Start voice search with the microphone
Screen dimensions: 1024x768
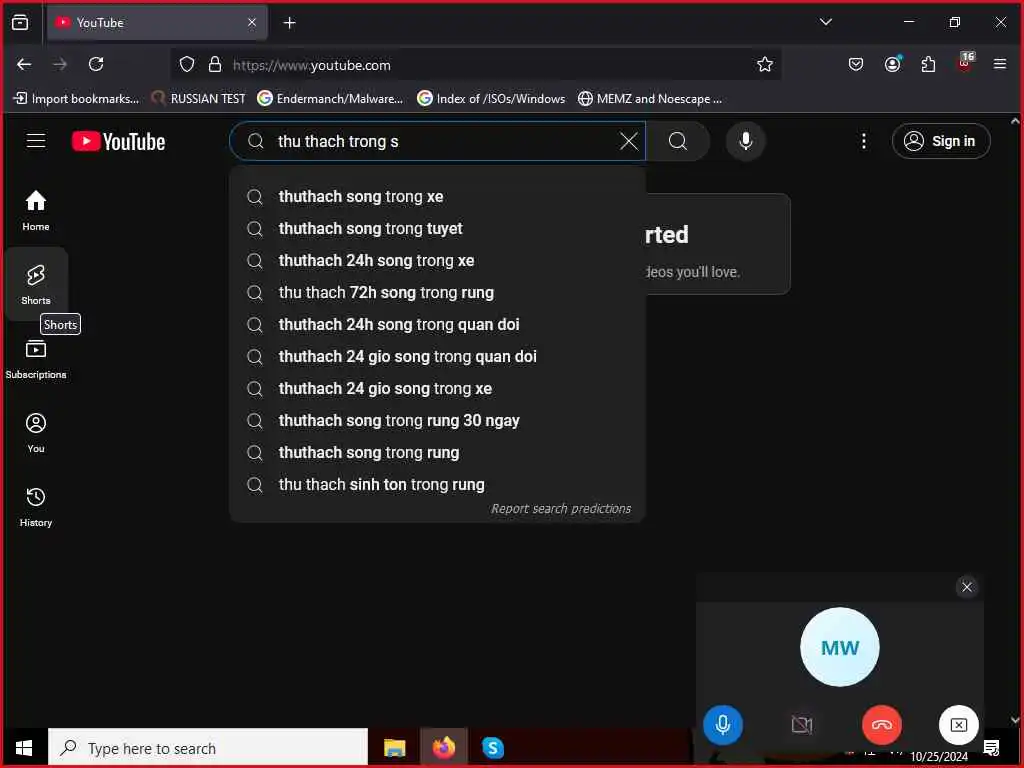pyautogui.click(x=745, y=141)
